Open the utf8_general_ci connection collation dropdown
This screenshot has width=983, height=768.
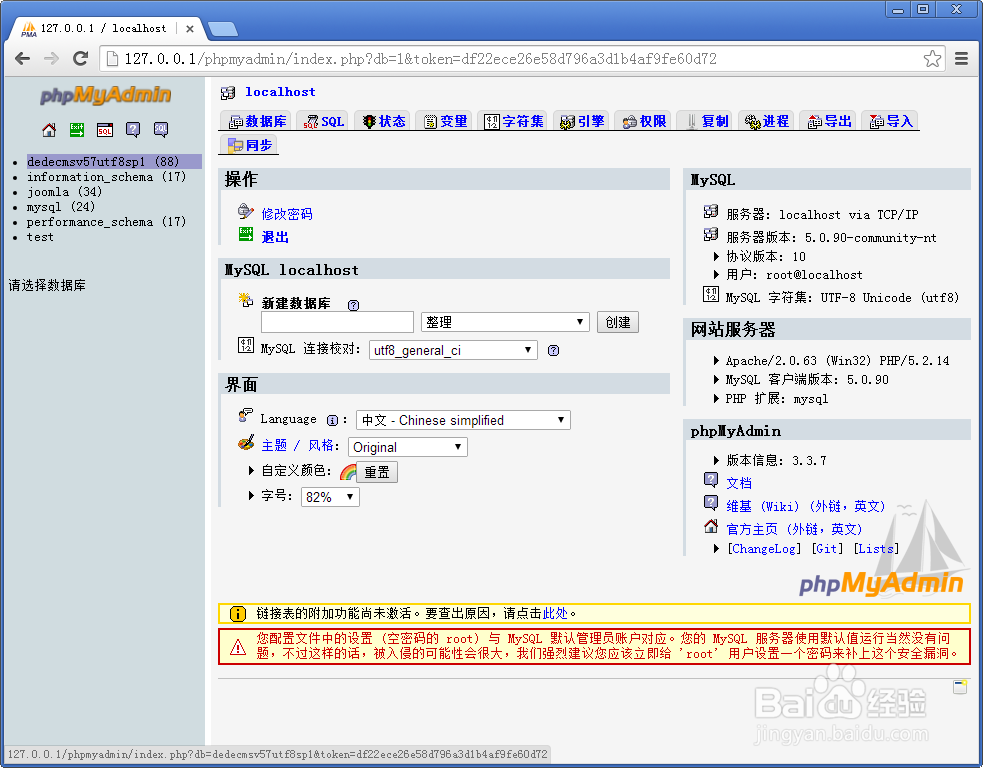(x=453, y=350)
